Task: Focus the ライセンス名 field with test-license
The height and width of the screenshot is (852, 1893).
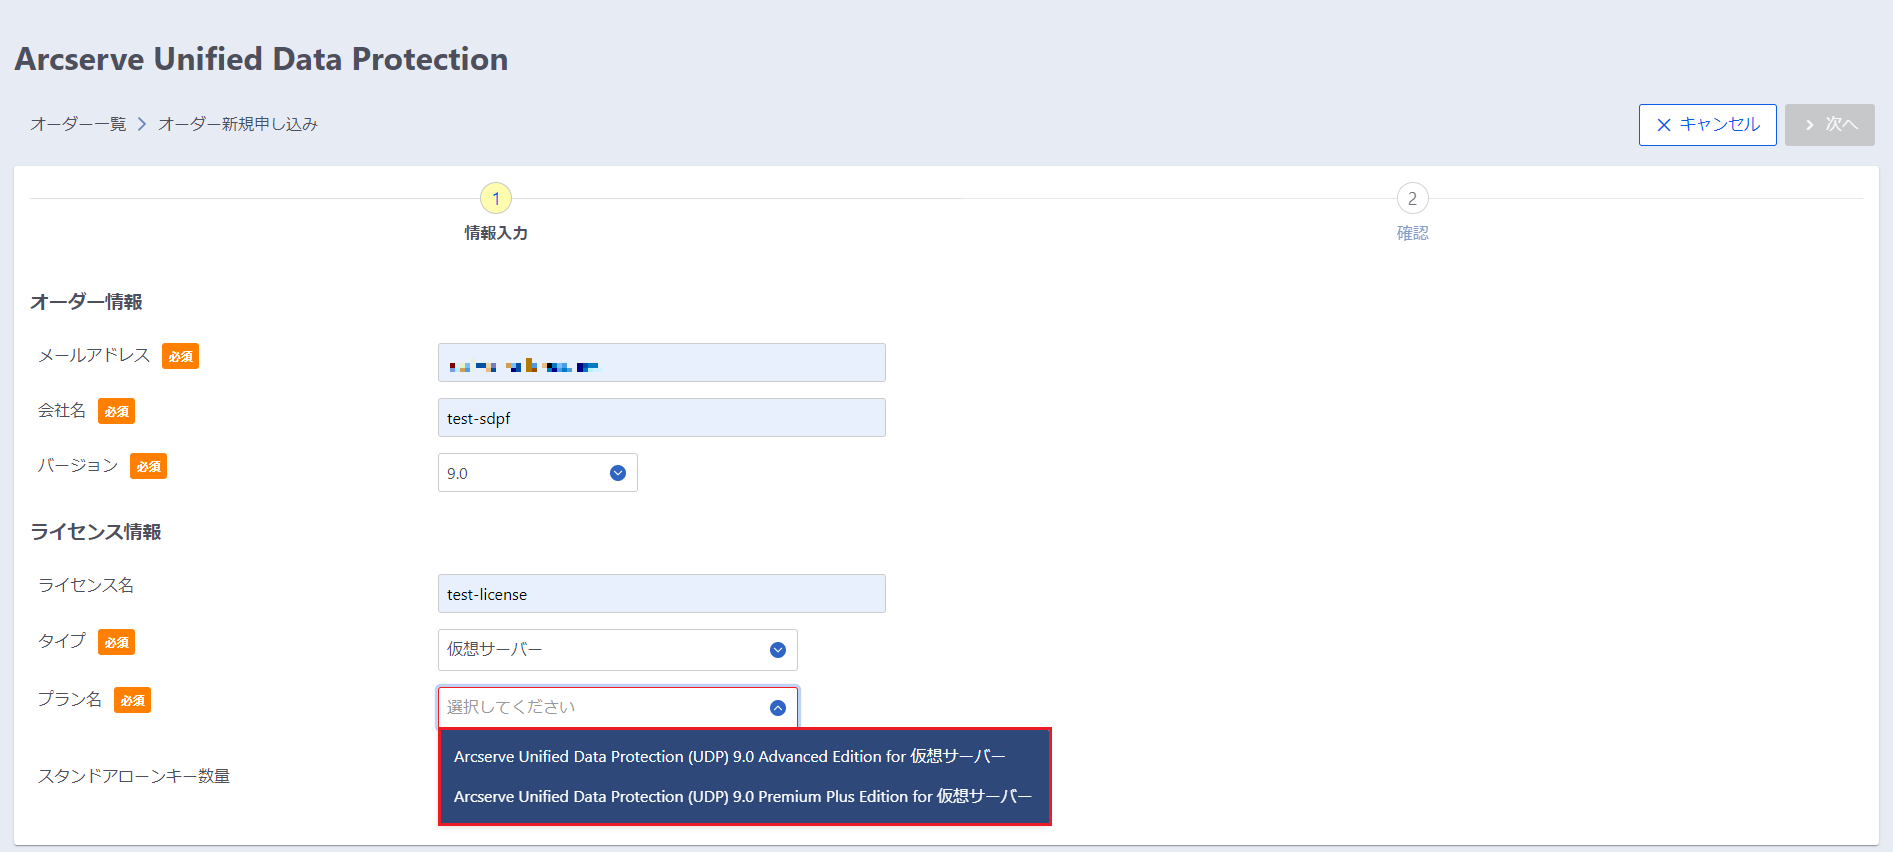Action: [662, 594]
